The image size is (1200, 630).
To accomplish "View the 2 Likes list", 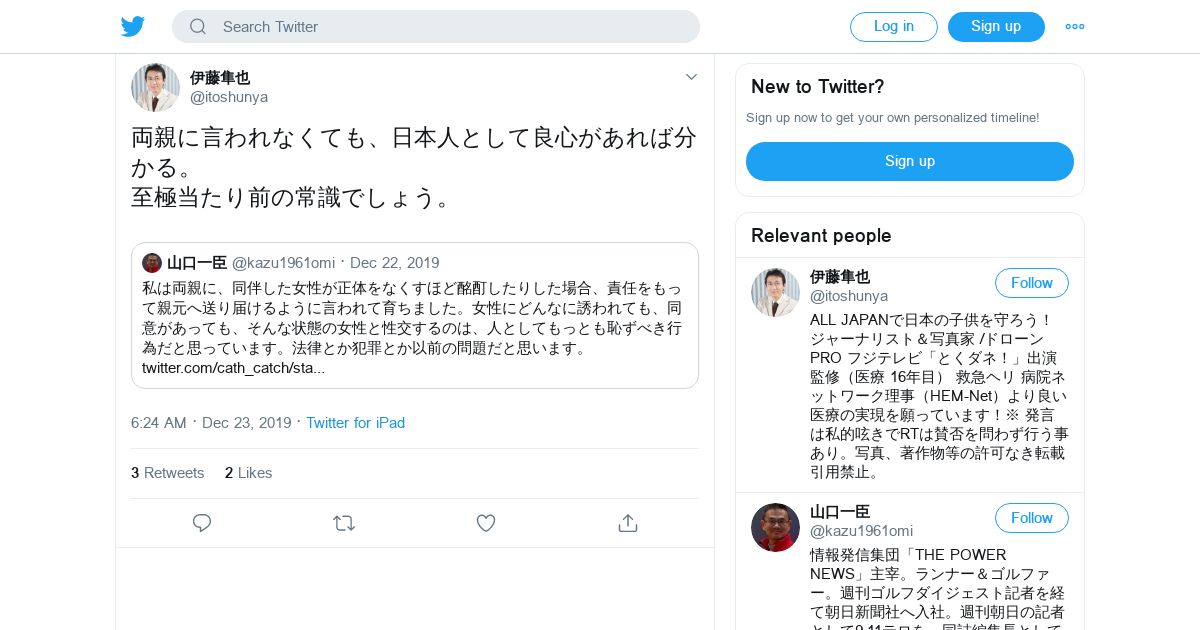I will 248,473.
